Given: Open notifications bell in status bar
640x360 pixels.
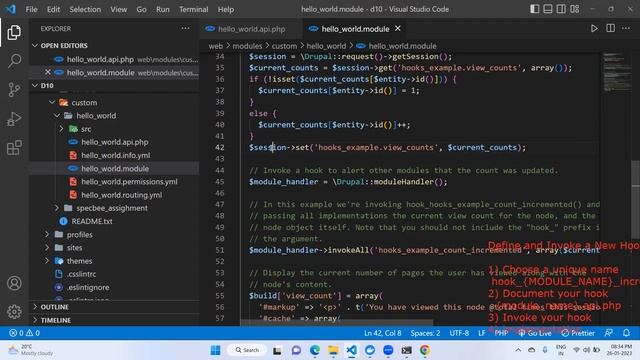Looking at the screenshot, I should click(x=626, y=333).
